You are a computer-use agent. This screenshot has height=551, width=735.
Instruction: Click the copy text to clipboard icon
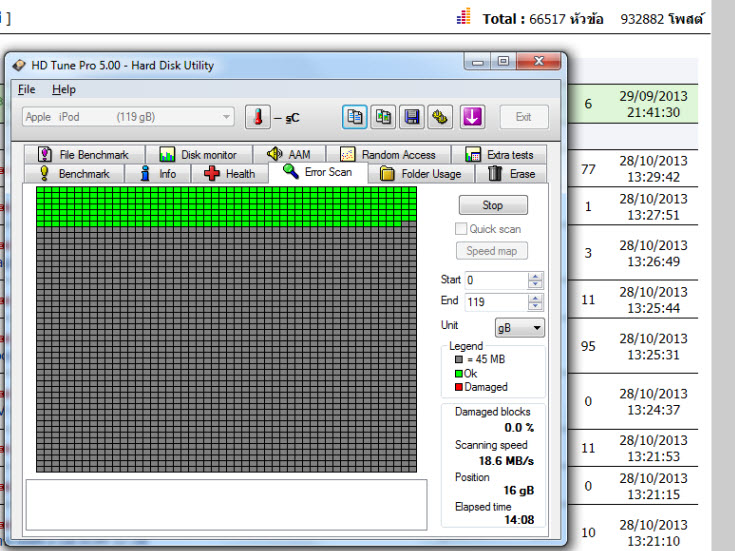click(x=355, y=117)
